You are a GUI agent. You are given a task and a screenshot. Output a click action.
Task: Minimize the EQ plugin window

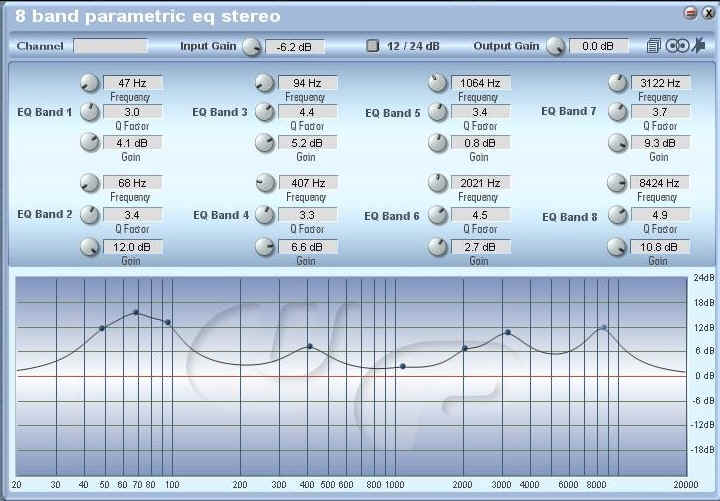point(691,13)
